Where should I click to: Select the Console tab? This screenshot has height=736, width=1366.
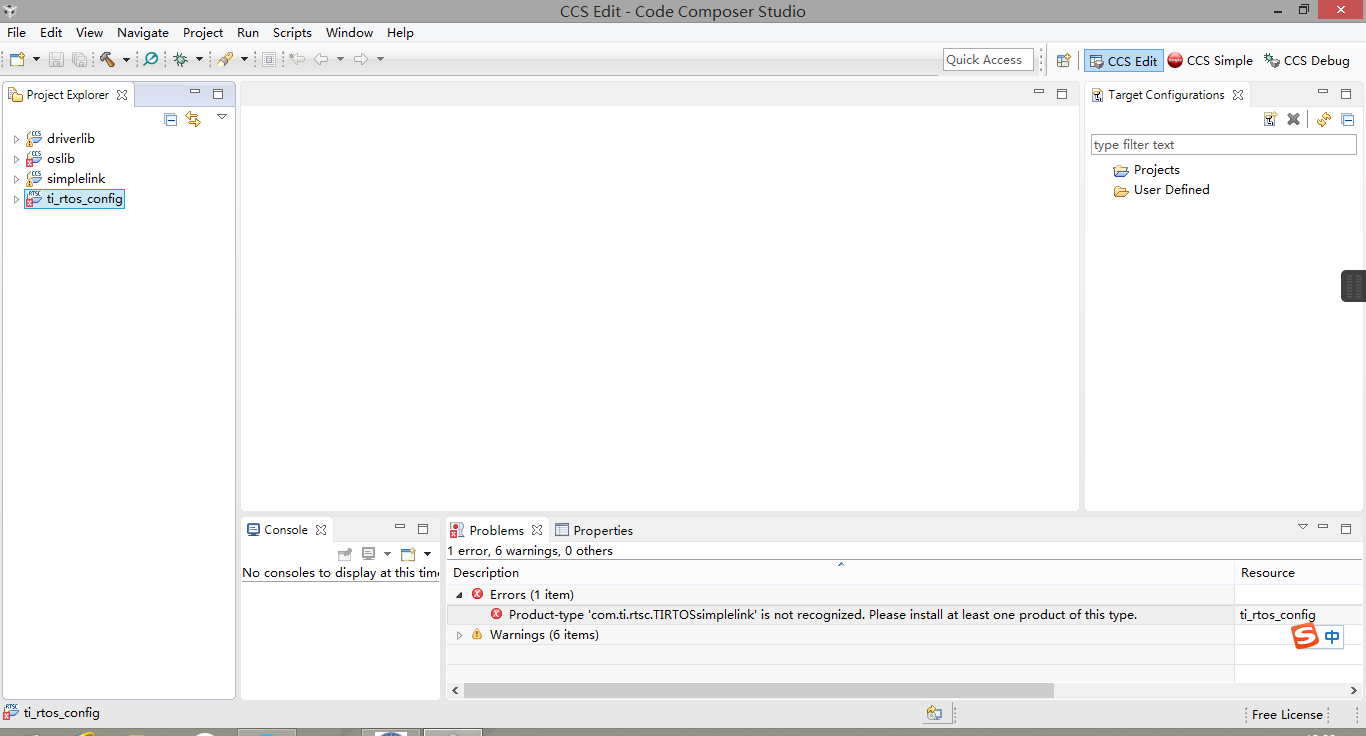click(x=286, y=530)
